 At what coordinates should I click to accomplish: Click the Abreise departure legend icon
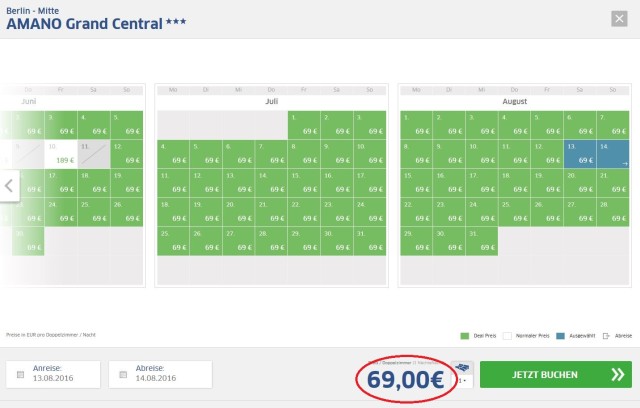(606, 336)
